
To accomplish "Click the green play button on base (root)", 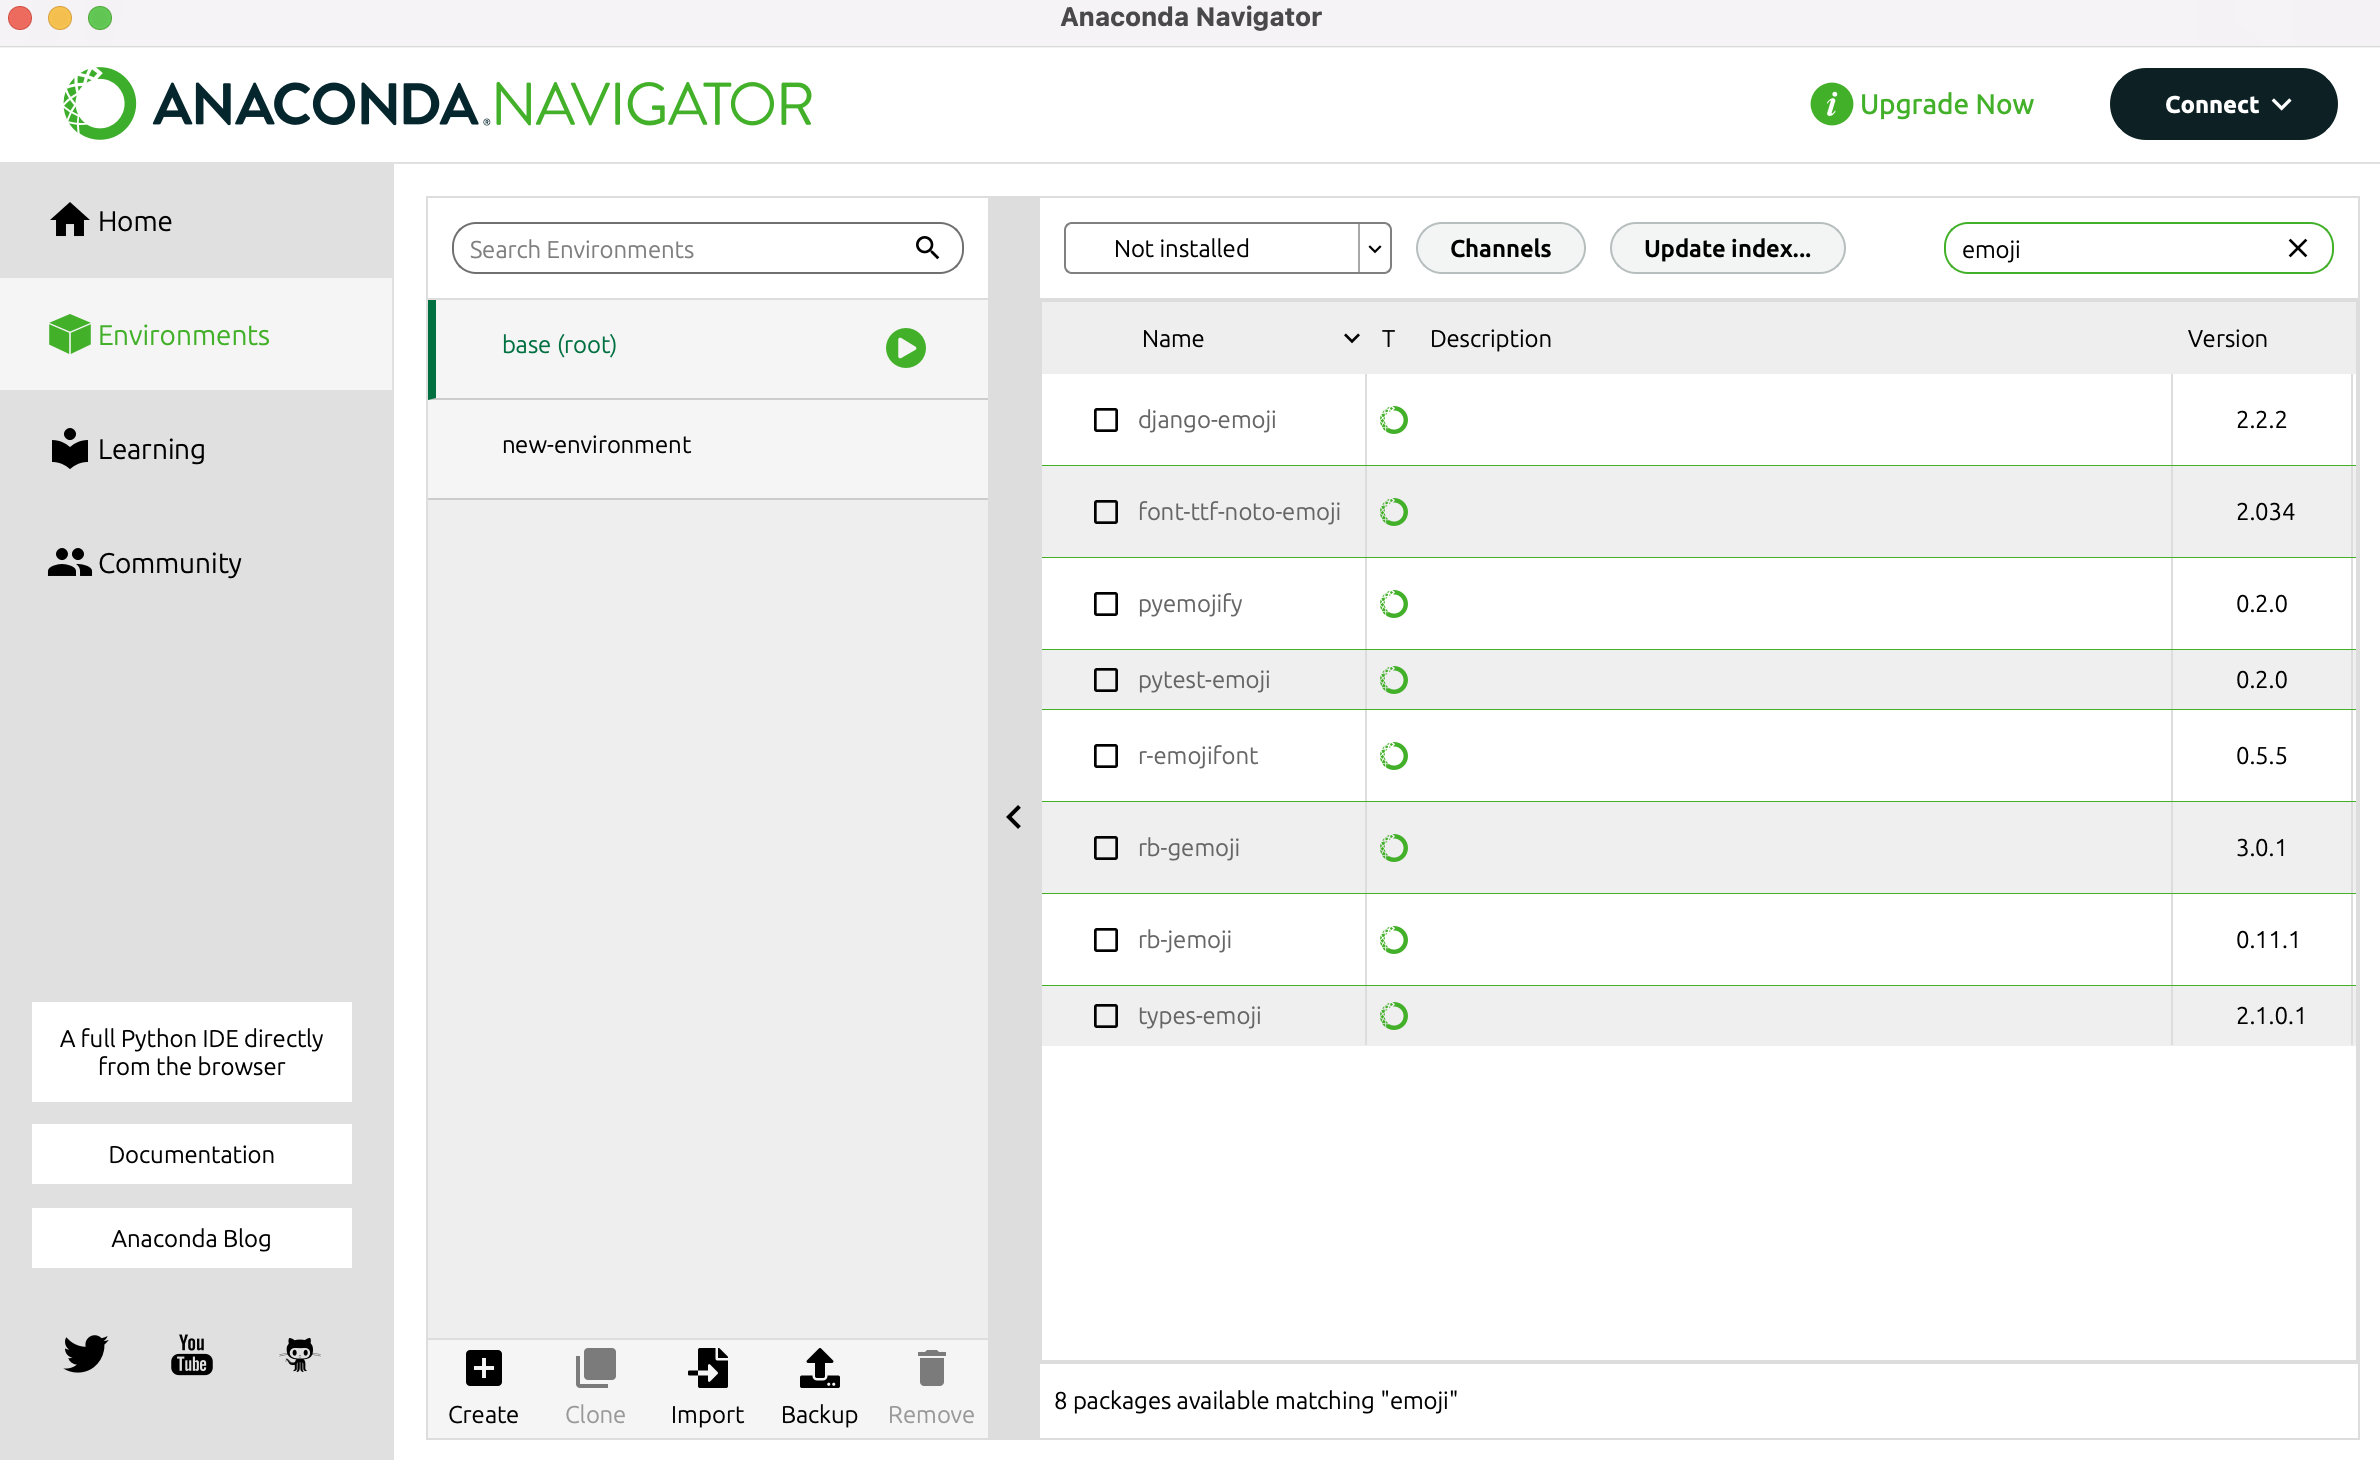I will (906, 348).
